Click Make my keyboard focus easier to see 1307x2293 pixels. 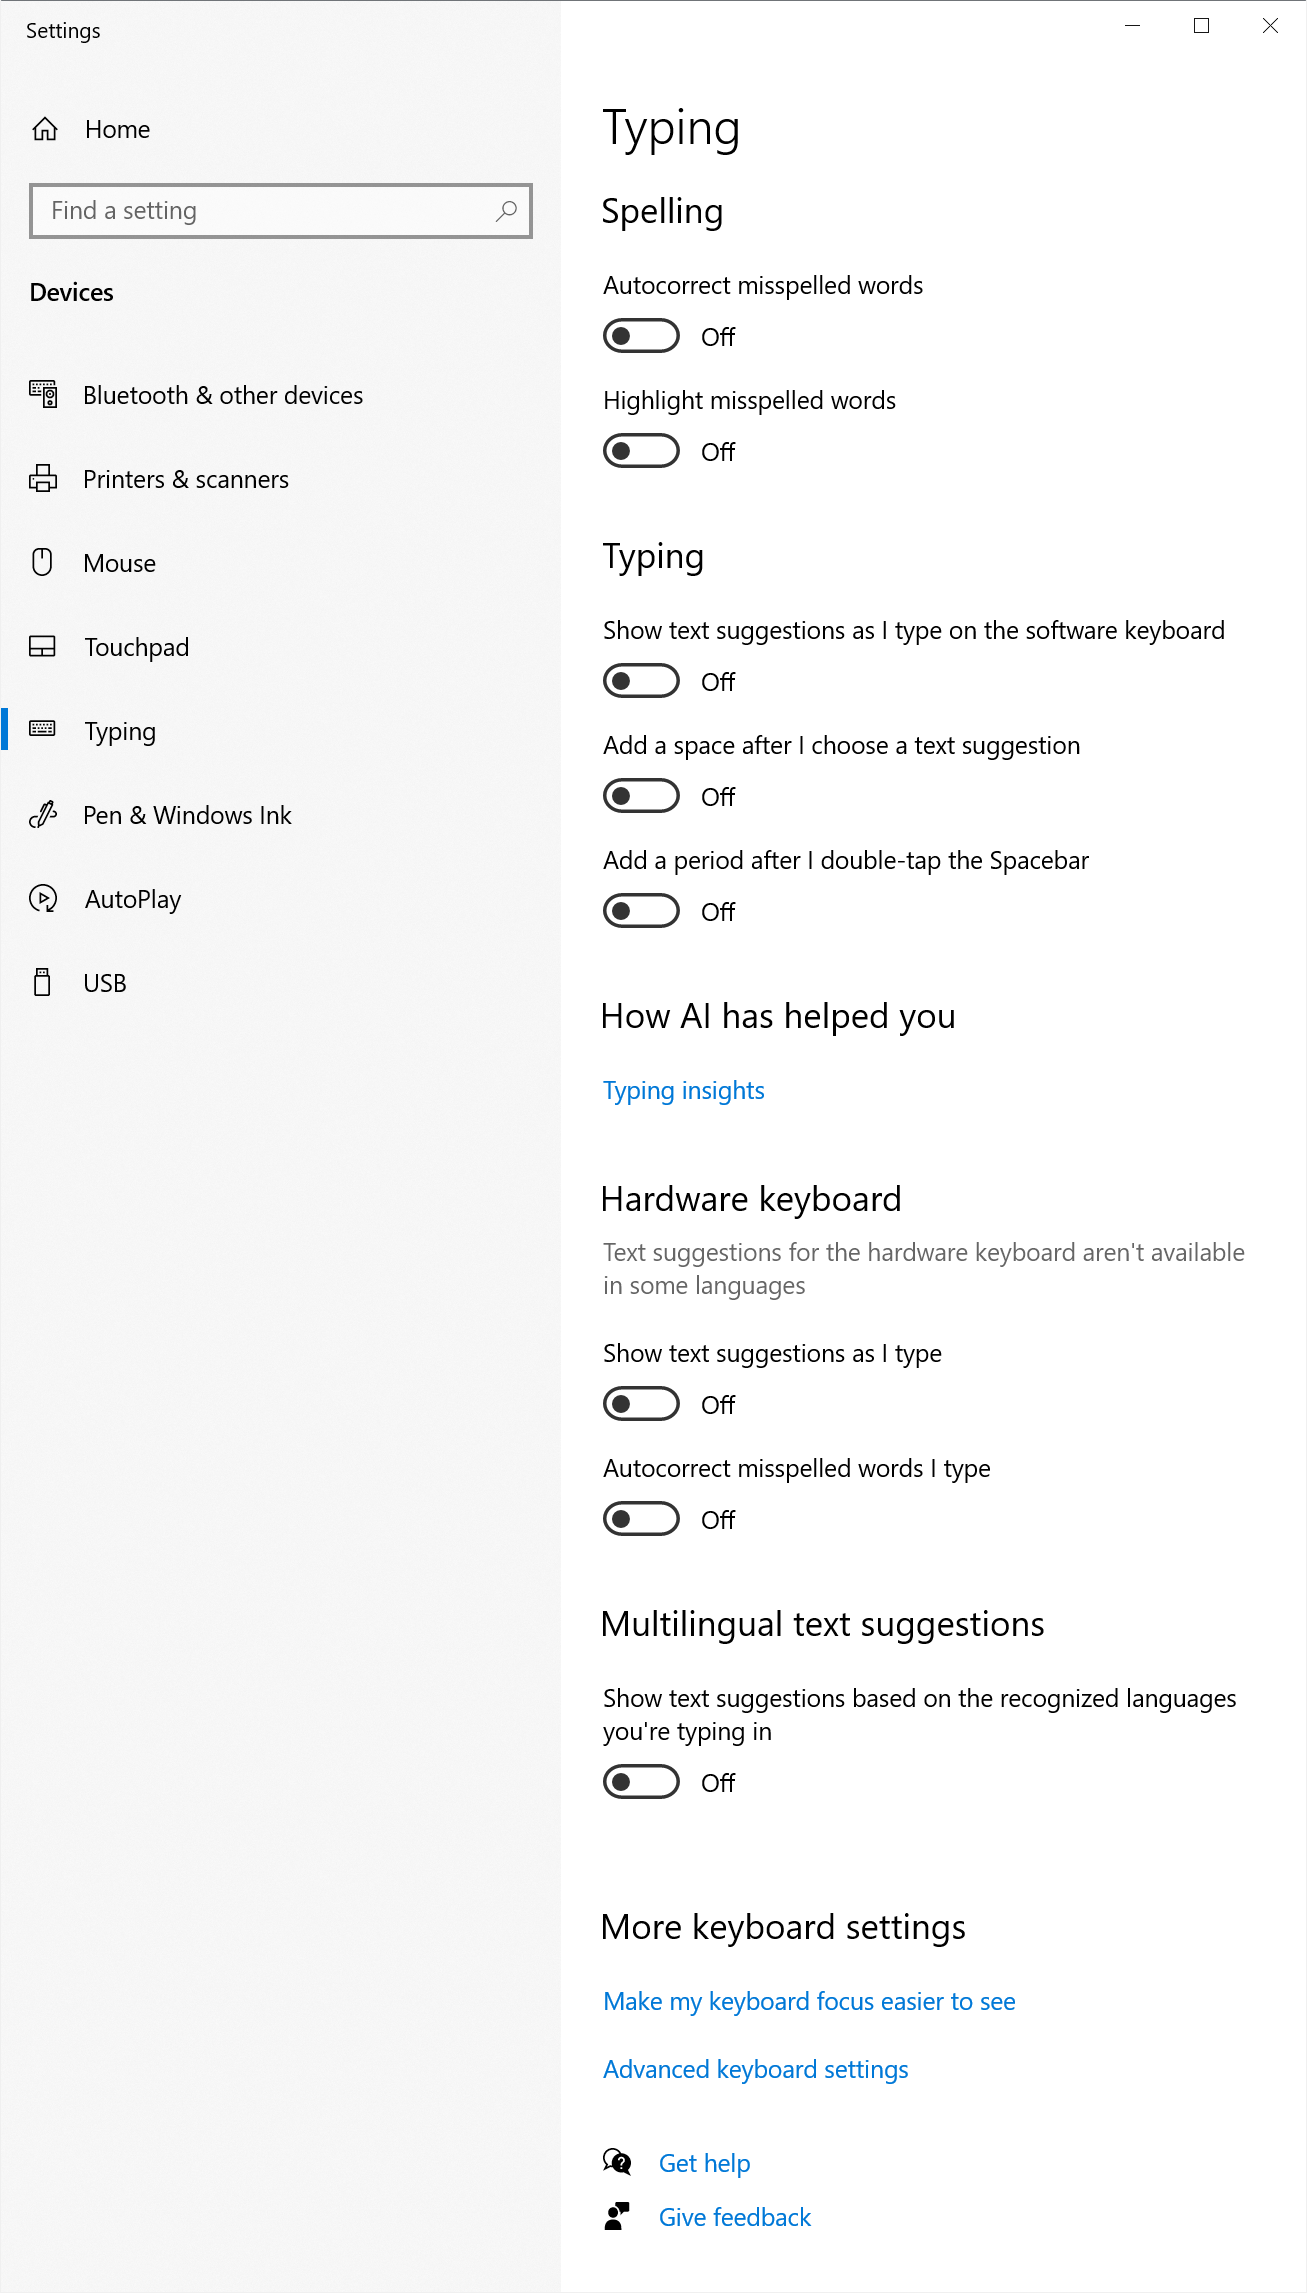coord(810,2001)
